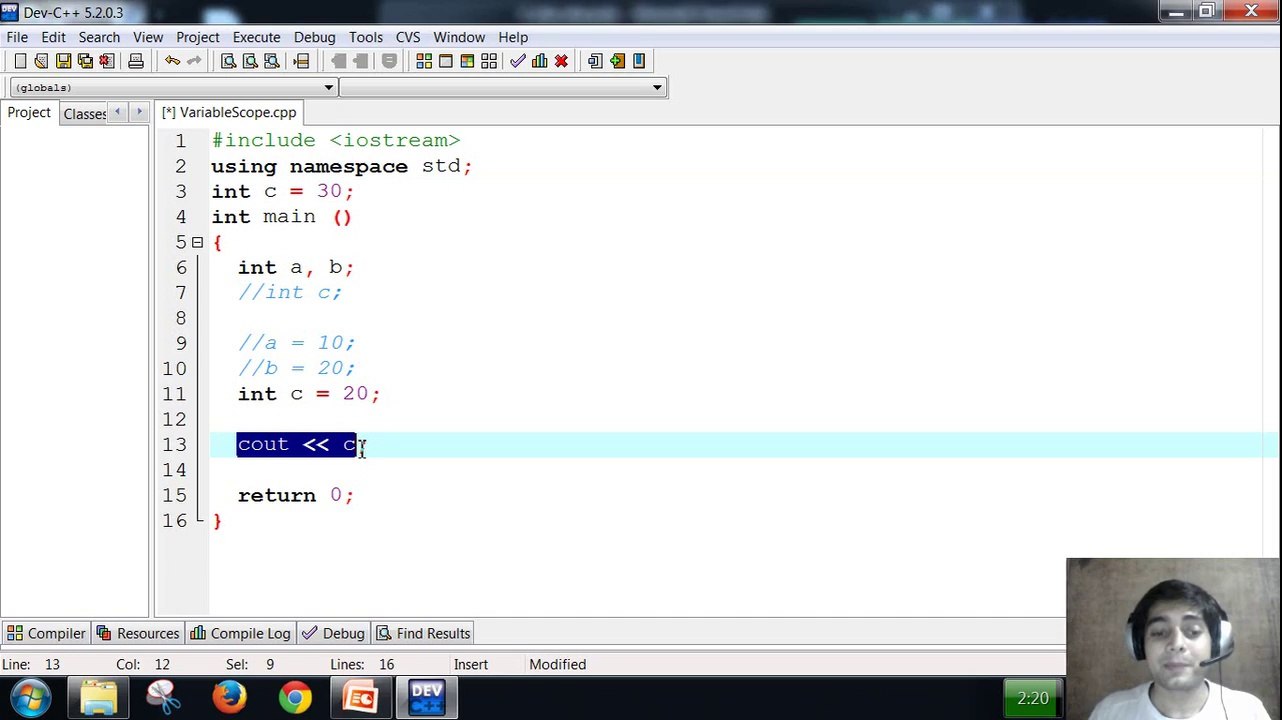
Task: Click the red X stop icon
Action: tap(561, 61)
